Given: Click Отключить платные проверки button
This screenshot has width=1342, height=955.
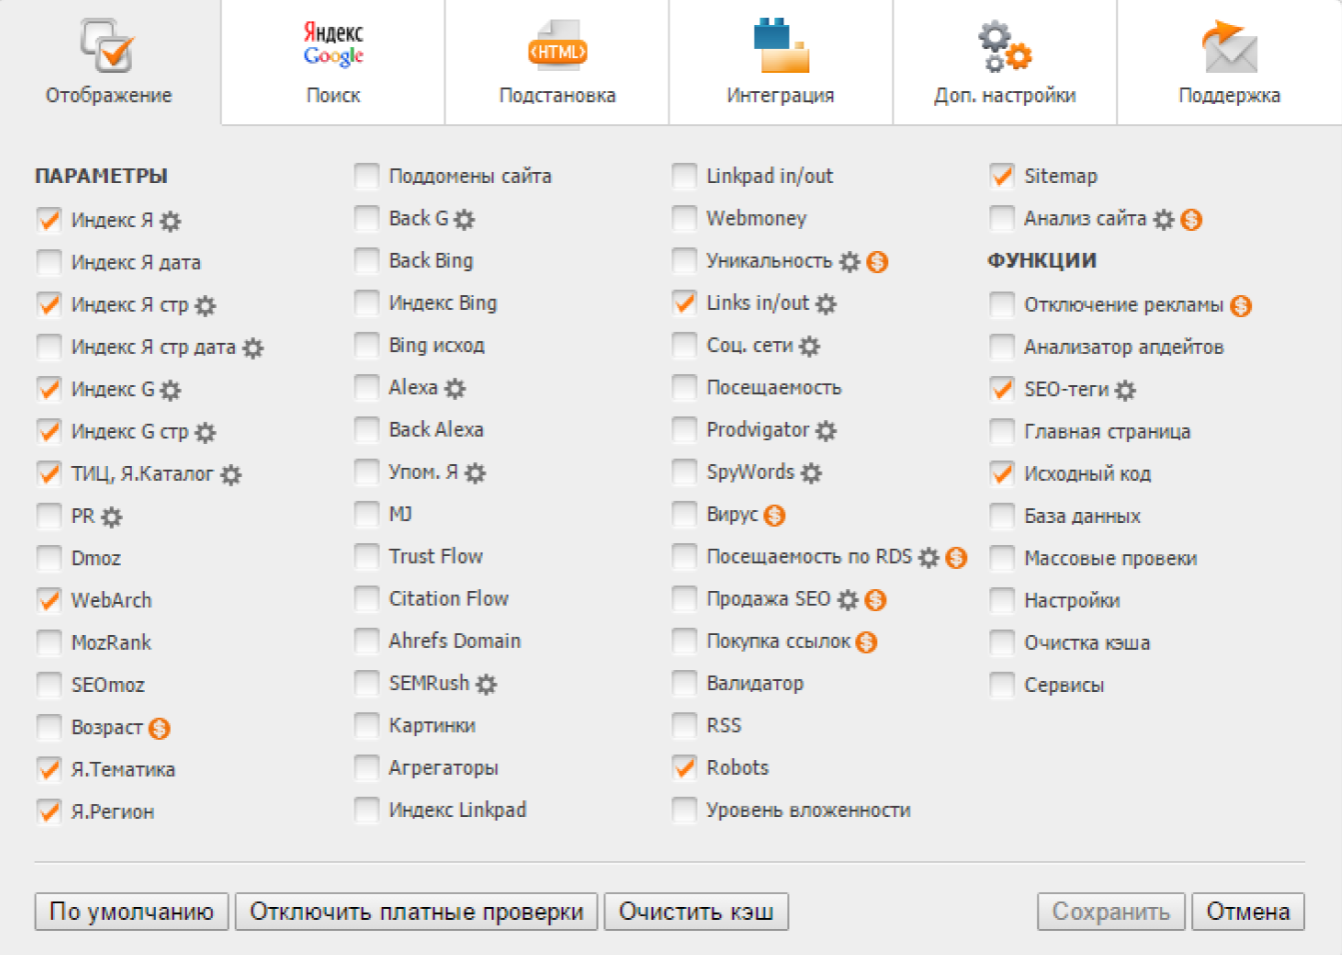Looking at the screenshot, I should [x=417, y=912].
